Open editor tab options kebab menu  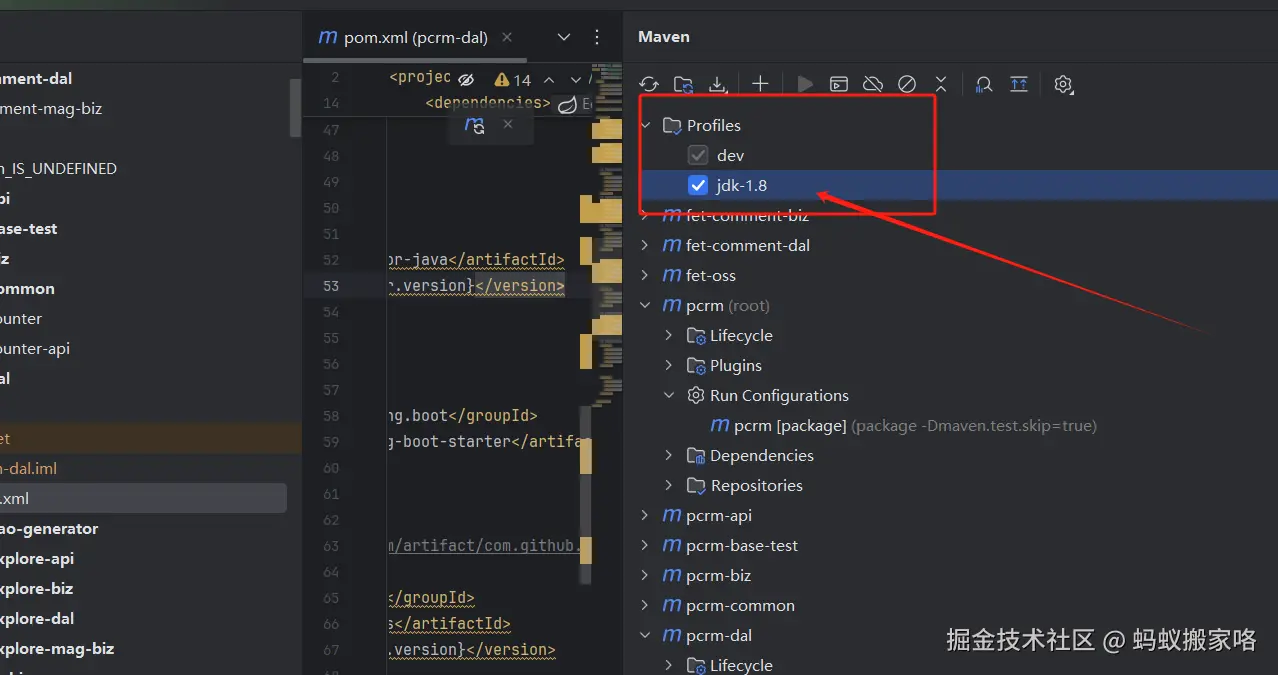point(597,37)
